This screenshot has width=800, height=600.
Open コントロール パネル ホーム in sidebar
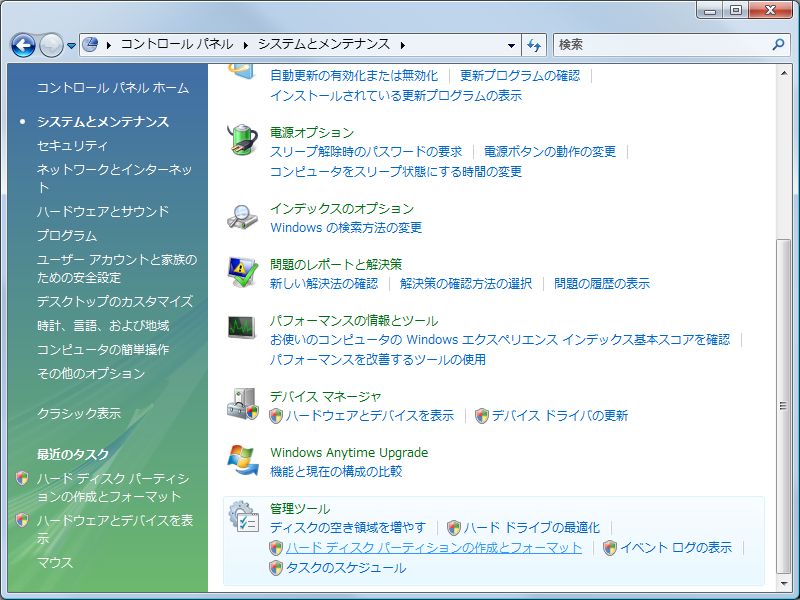[113, 88]
